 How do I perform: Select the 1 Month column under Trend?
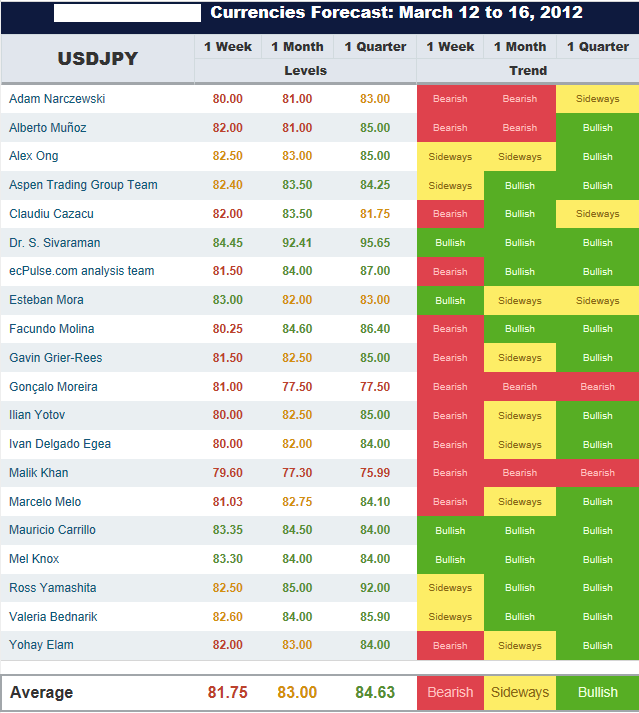coord(520,47)
